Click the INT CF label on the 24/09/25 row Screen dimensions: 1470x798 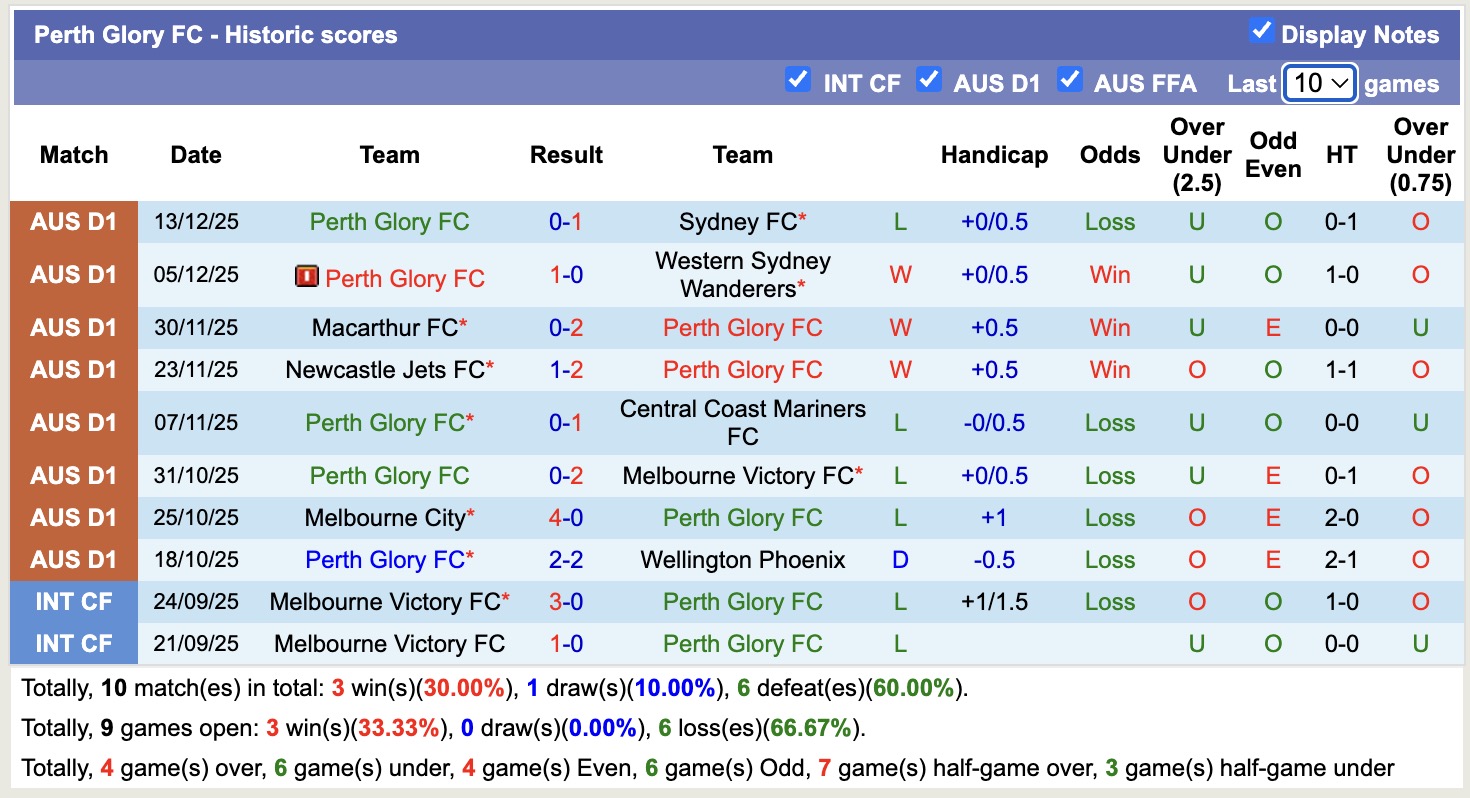click(x=74, y=601)
